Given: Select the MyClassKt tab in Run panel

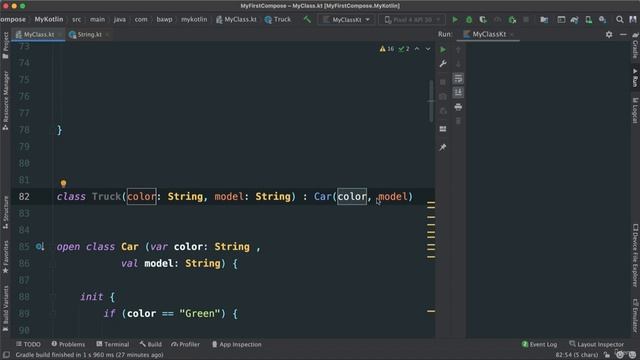Looking at the screenshot, I should pyautogui.click(x=488, y=34).
